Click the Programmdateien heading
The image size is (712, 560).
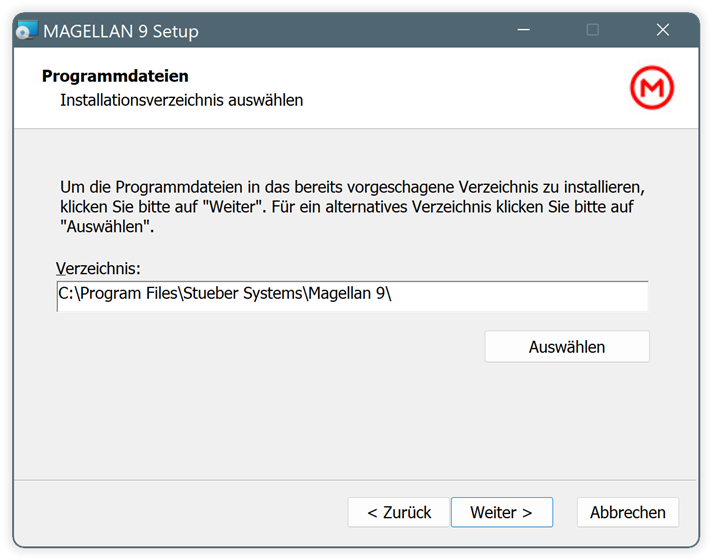[115, 76]
